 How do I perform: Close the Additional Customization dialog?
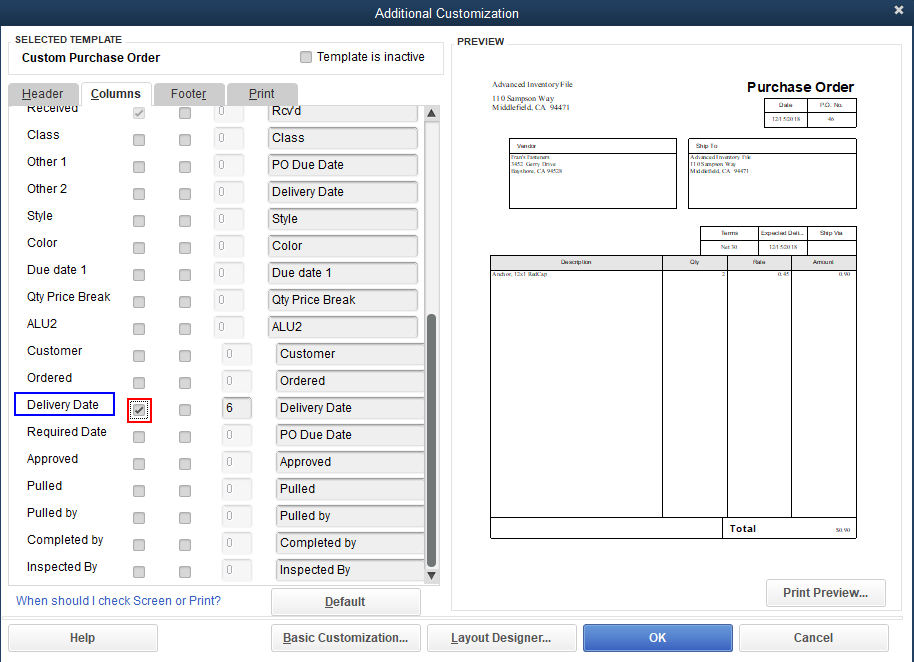(x=898, y=10)
